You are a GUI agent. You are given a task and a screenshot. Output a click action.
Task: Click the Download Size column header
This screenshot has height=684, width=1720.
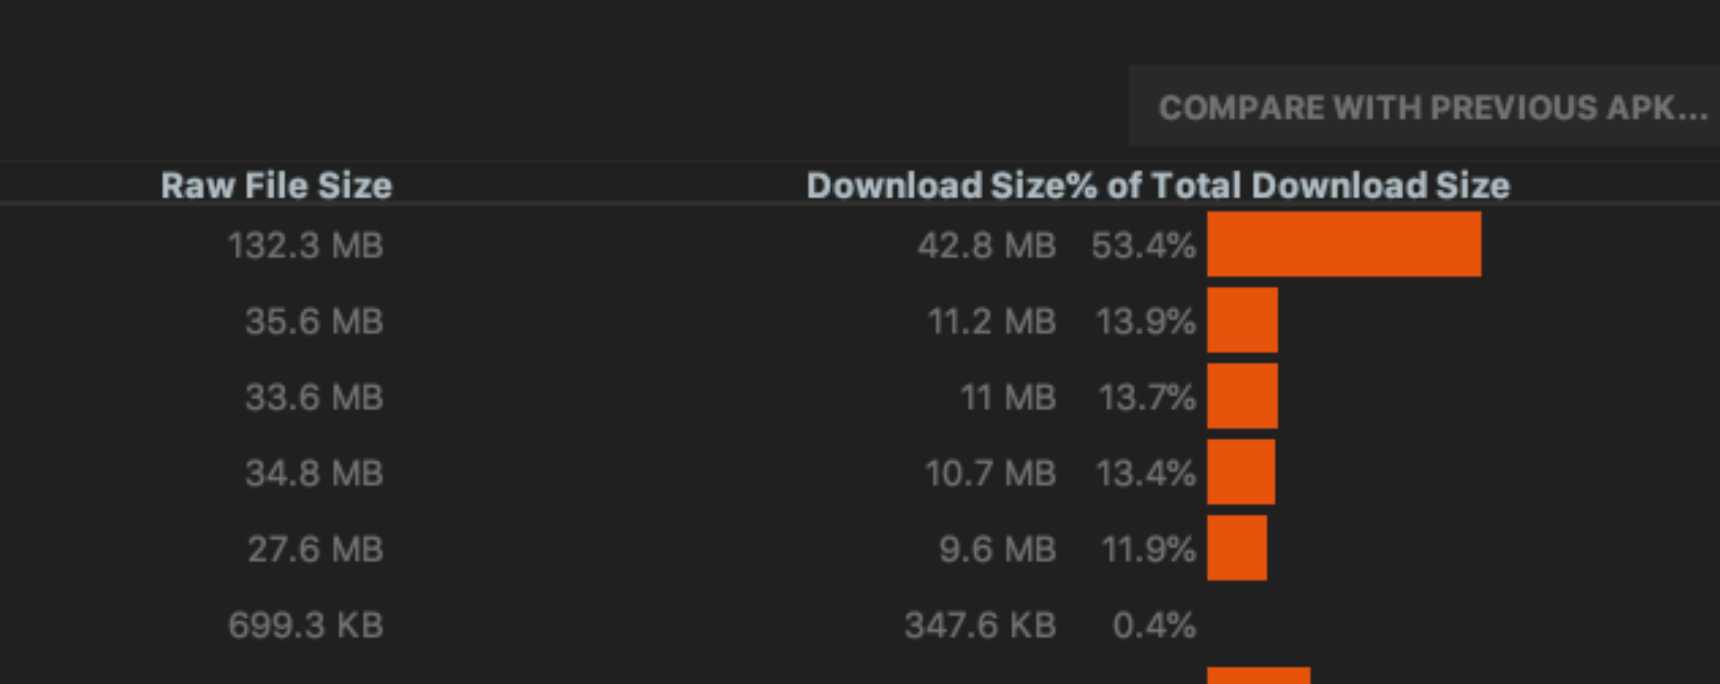[936, 185]
